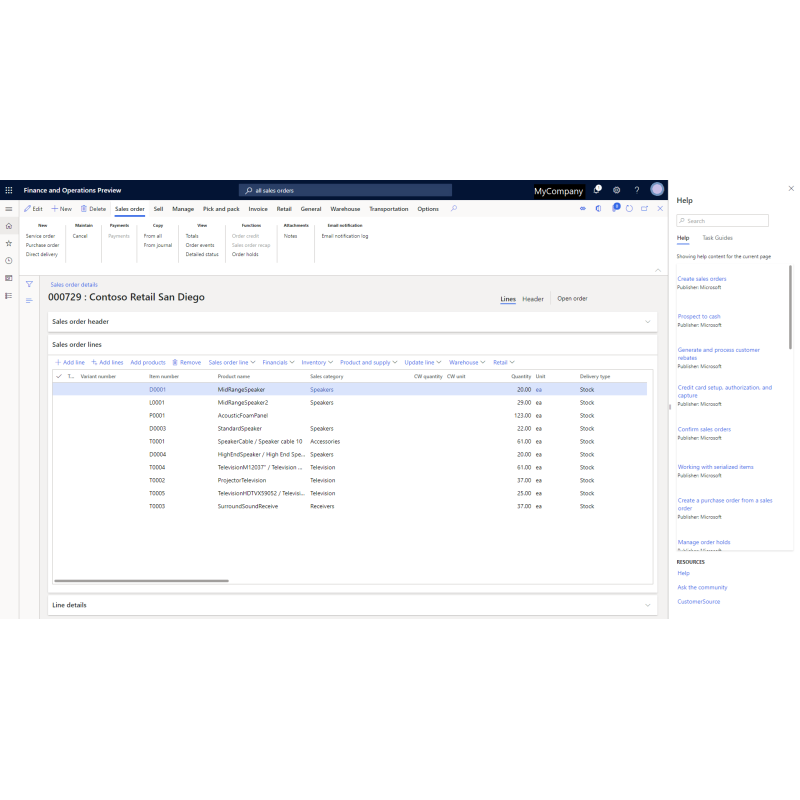
Task: Click the action pane search magnifier icon
Action: (454, 208)
